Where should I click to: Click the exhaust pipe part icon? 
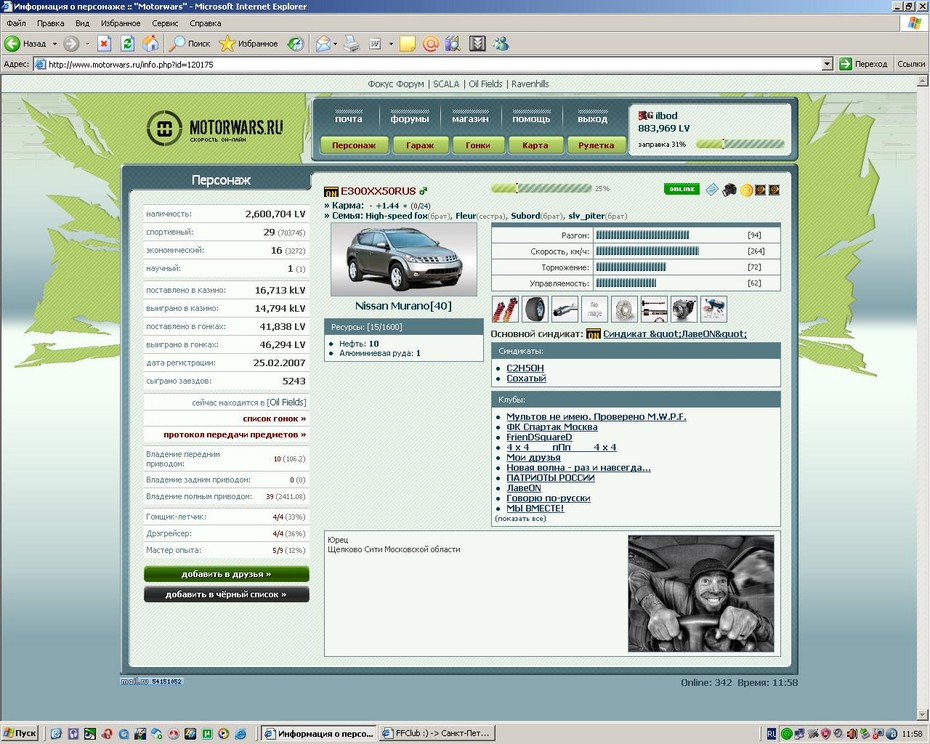pos(565,309)
